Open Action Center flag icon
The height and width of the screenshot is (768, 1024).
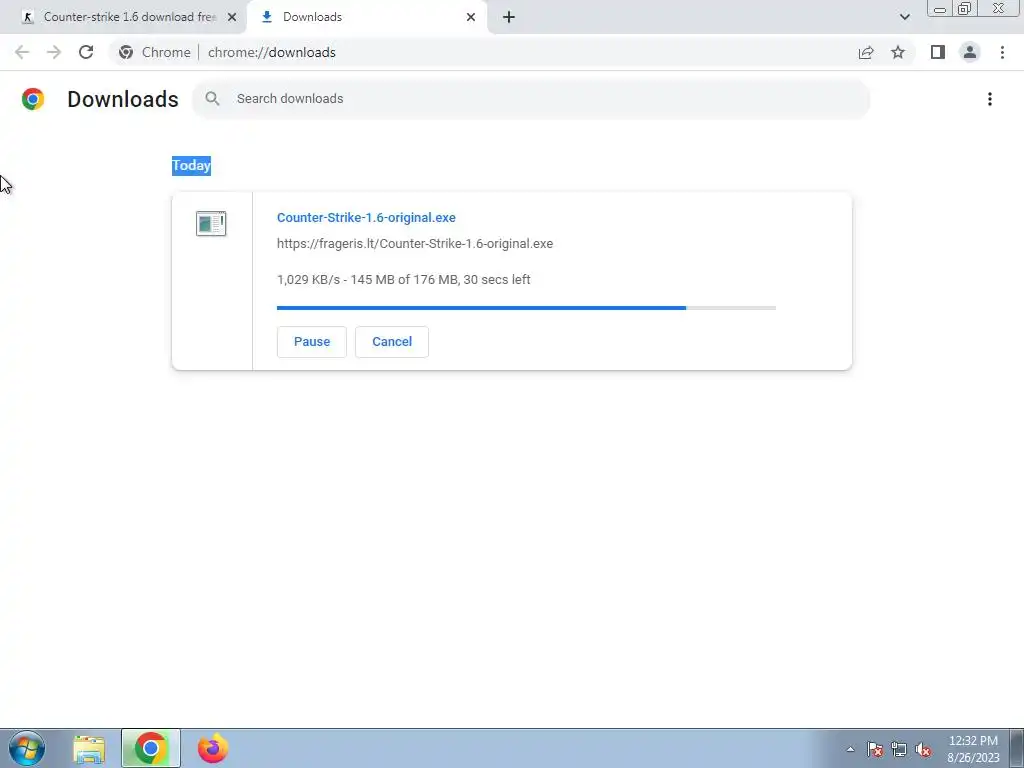coord(875,749)
